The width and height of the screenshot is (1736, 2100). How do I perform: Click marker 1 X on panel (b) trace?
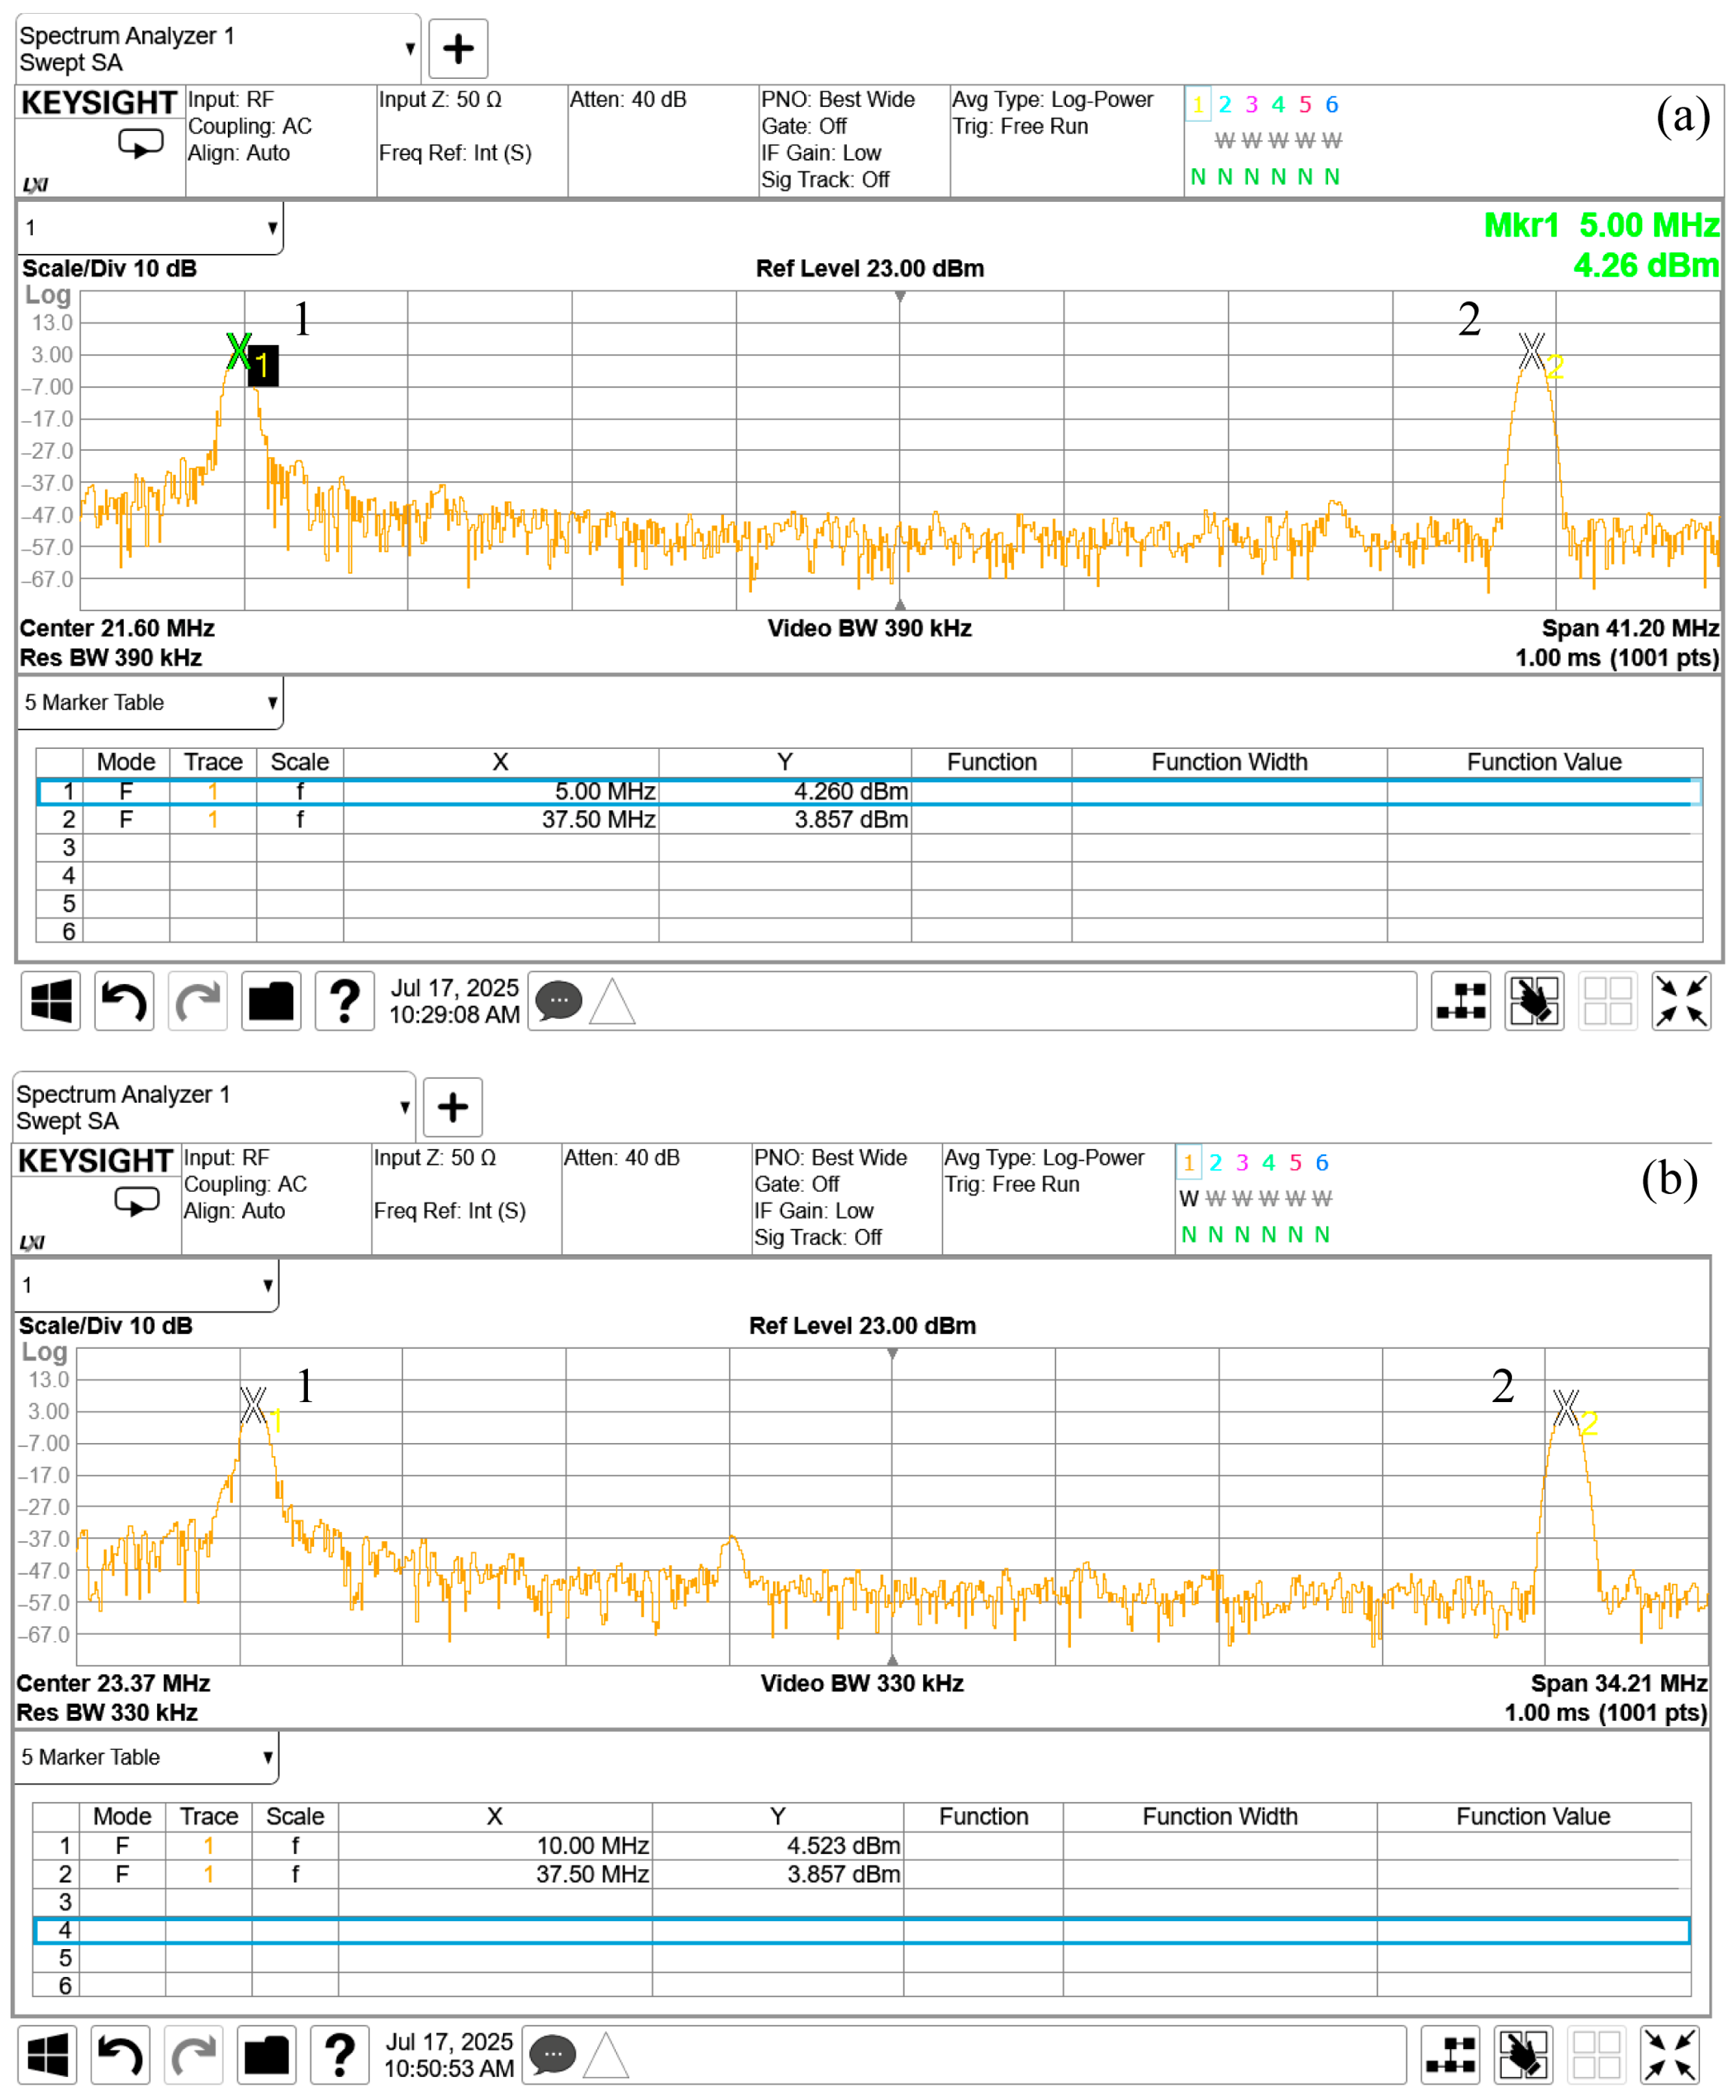253,1405
